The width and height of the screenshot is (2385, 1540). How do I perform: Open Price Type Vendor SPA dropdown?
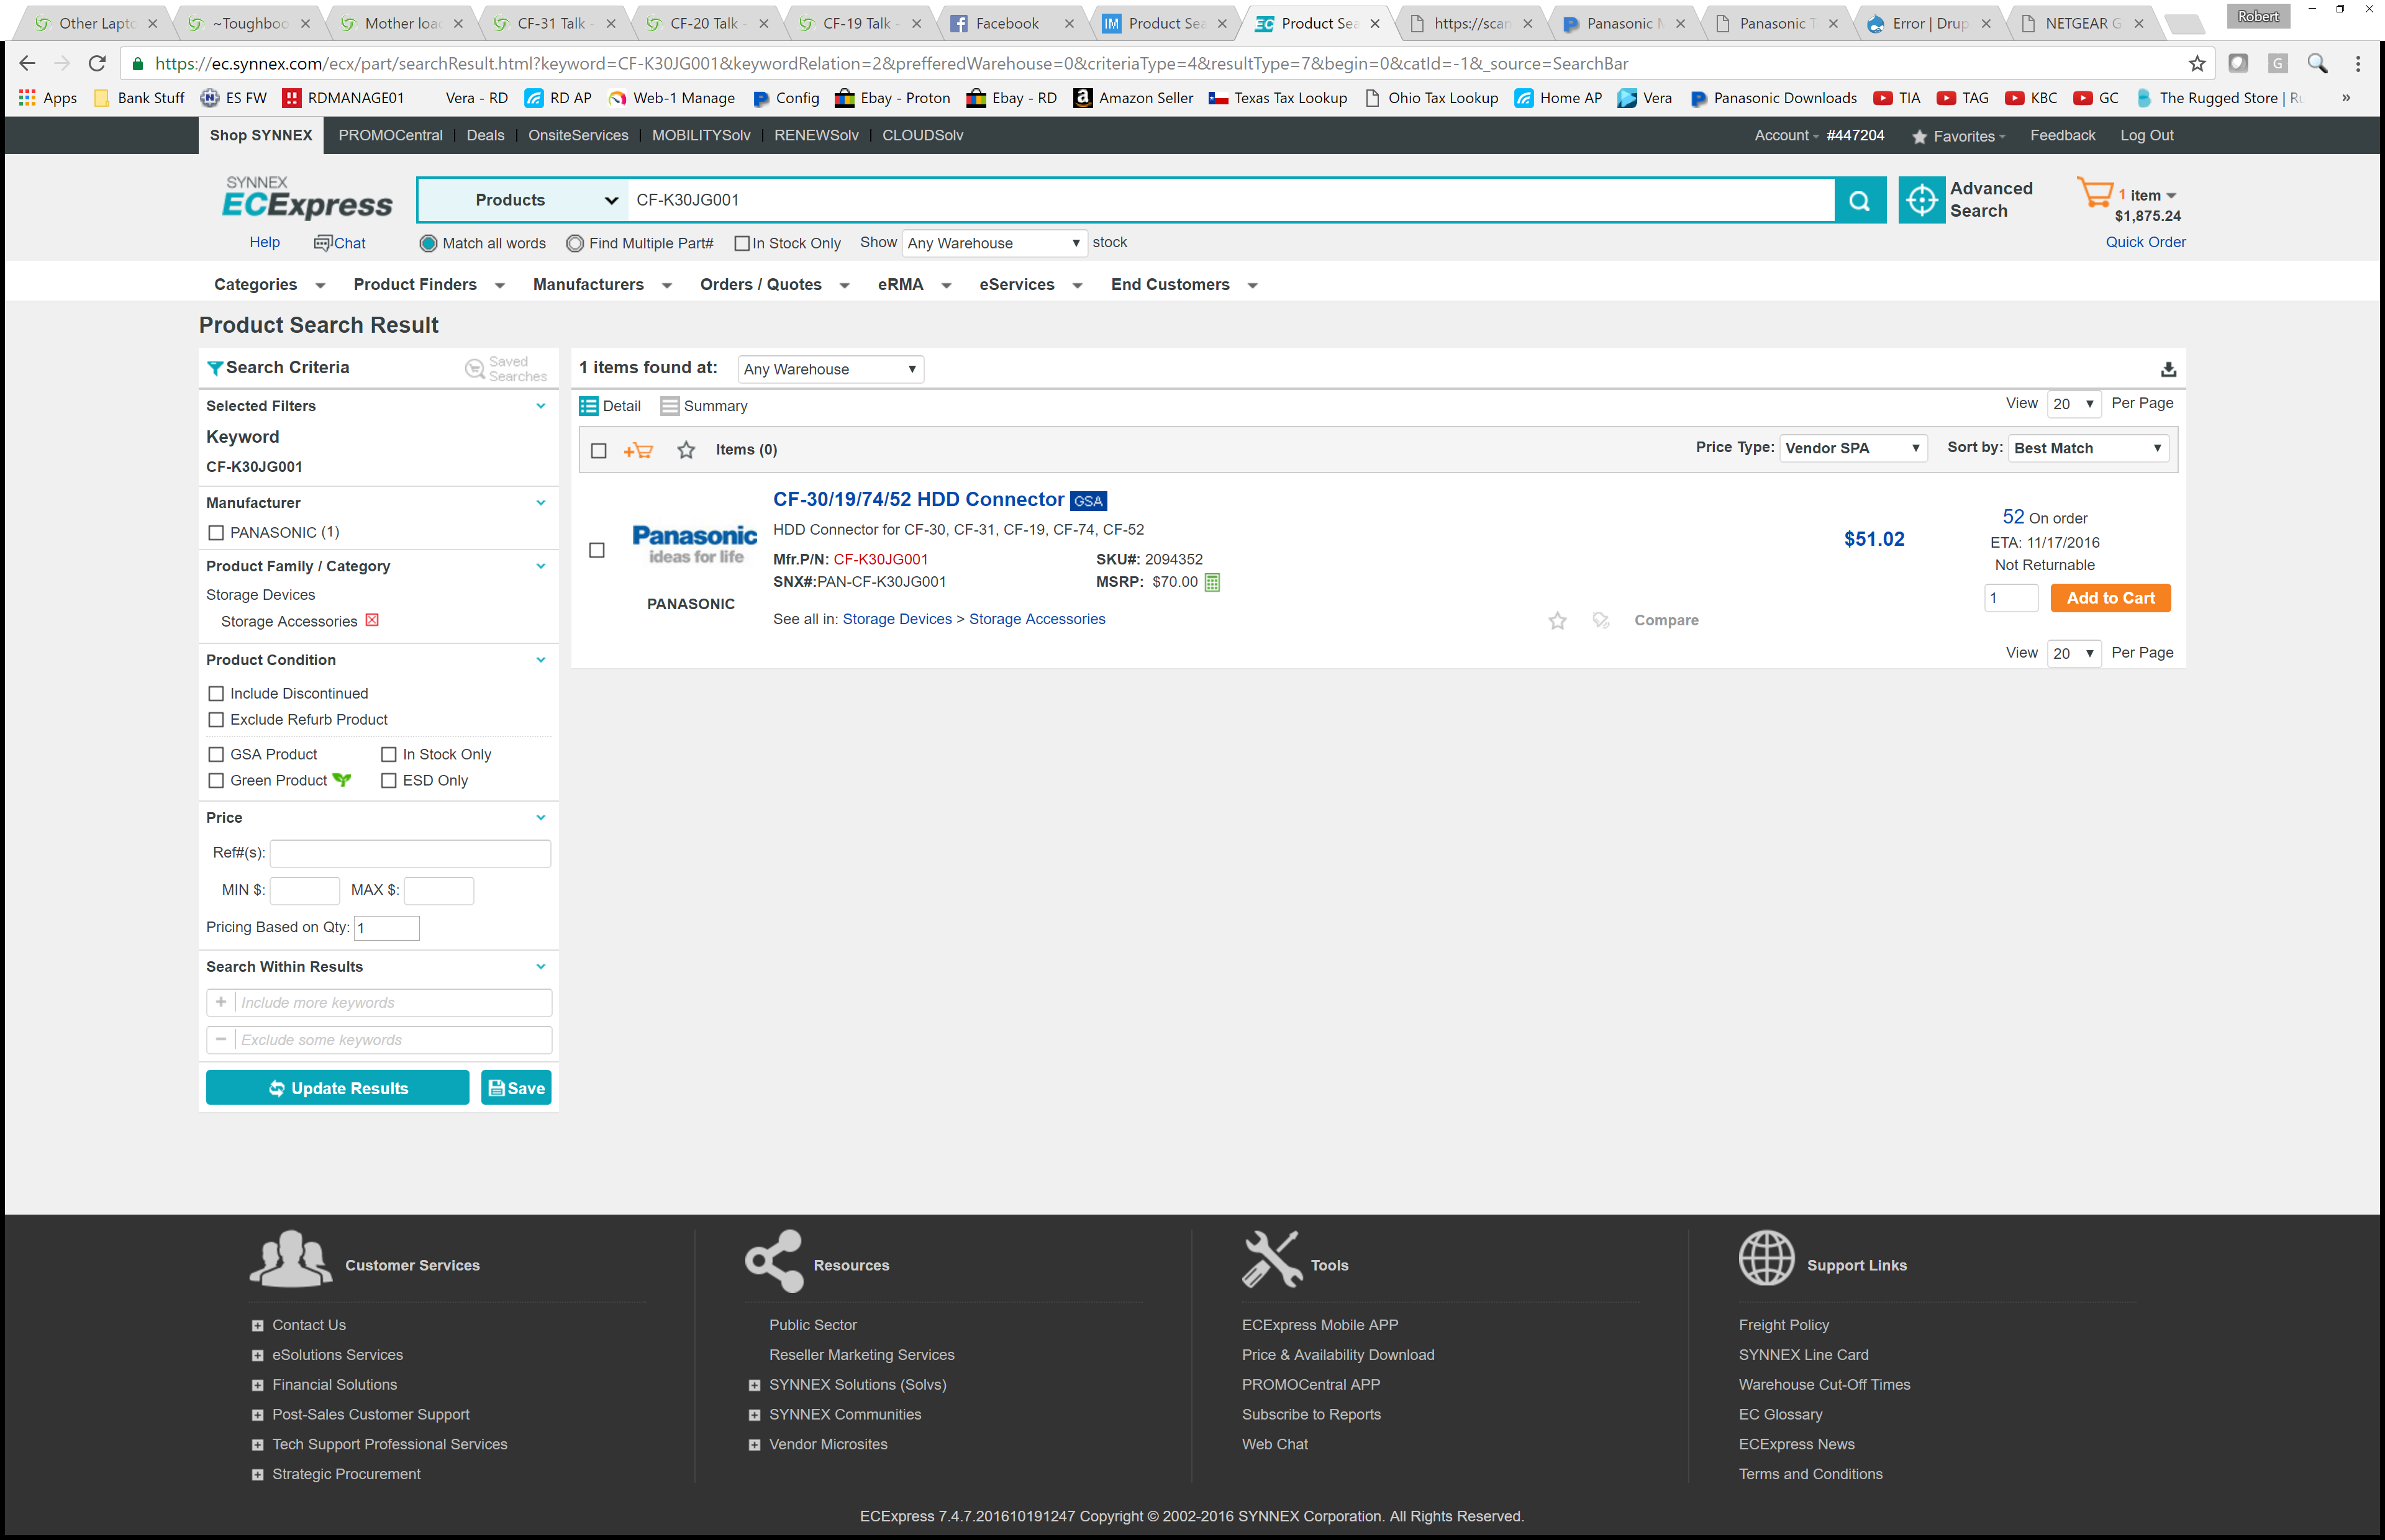click(1853, 448)
